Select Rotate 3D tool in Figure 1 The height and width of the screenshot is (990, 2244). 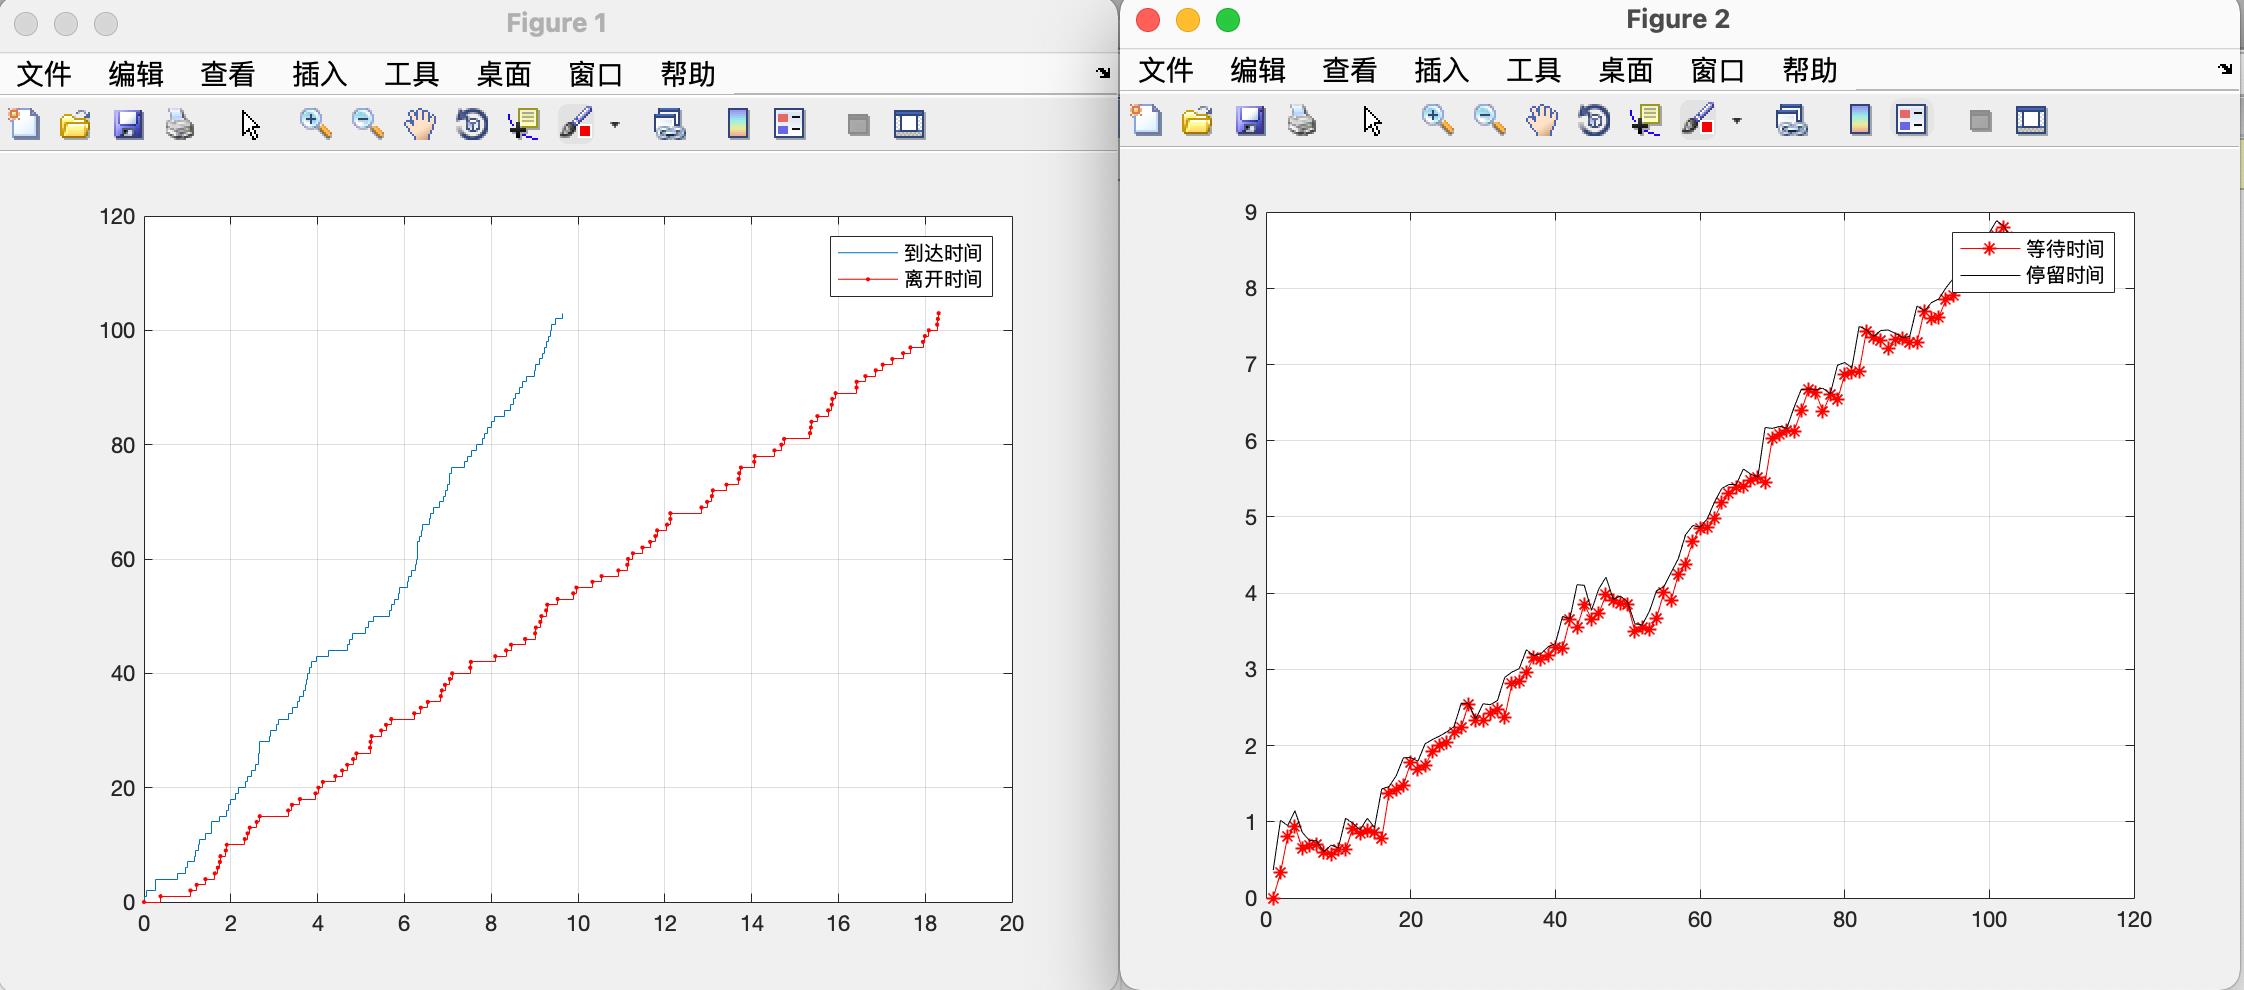[x=472, y=124]
